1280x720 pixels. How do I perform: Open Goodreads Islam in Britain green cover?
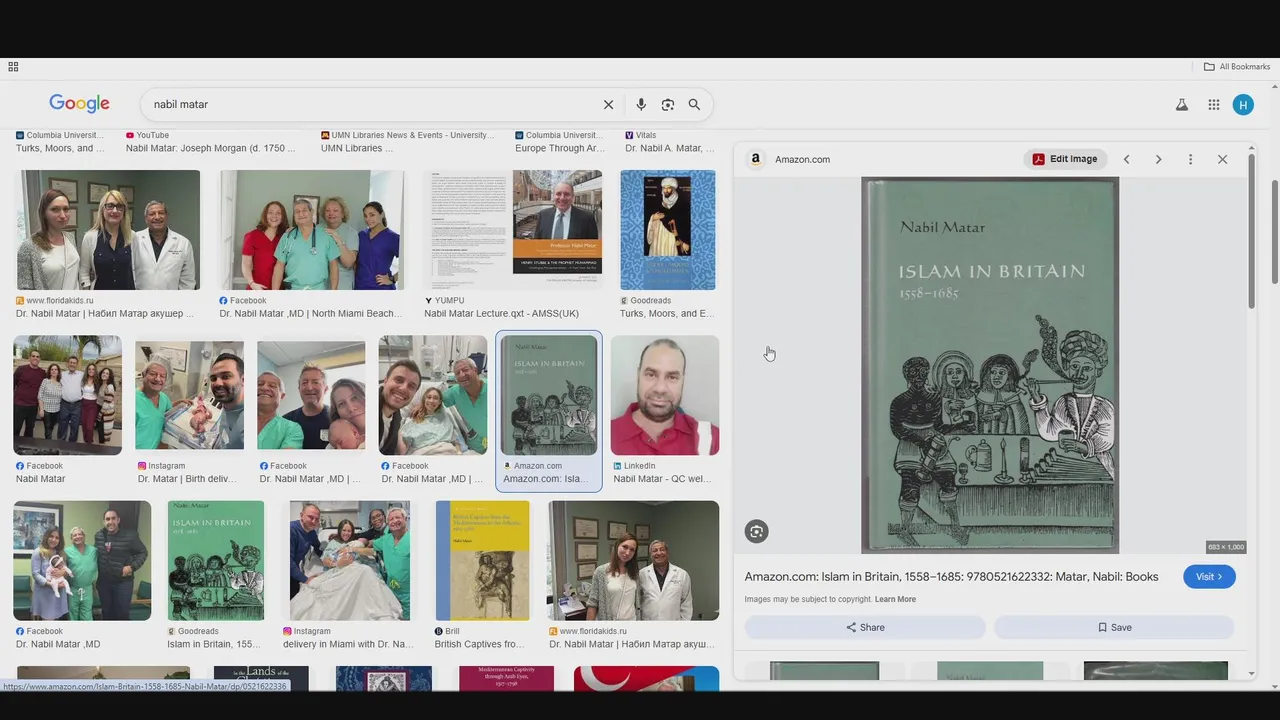(x=216, y=560)
